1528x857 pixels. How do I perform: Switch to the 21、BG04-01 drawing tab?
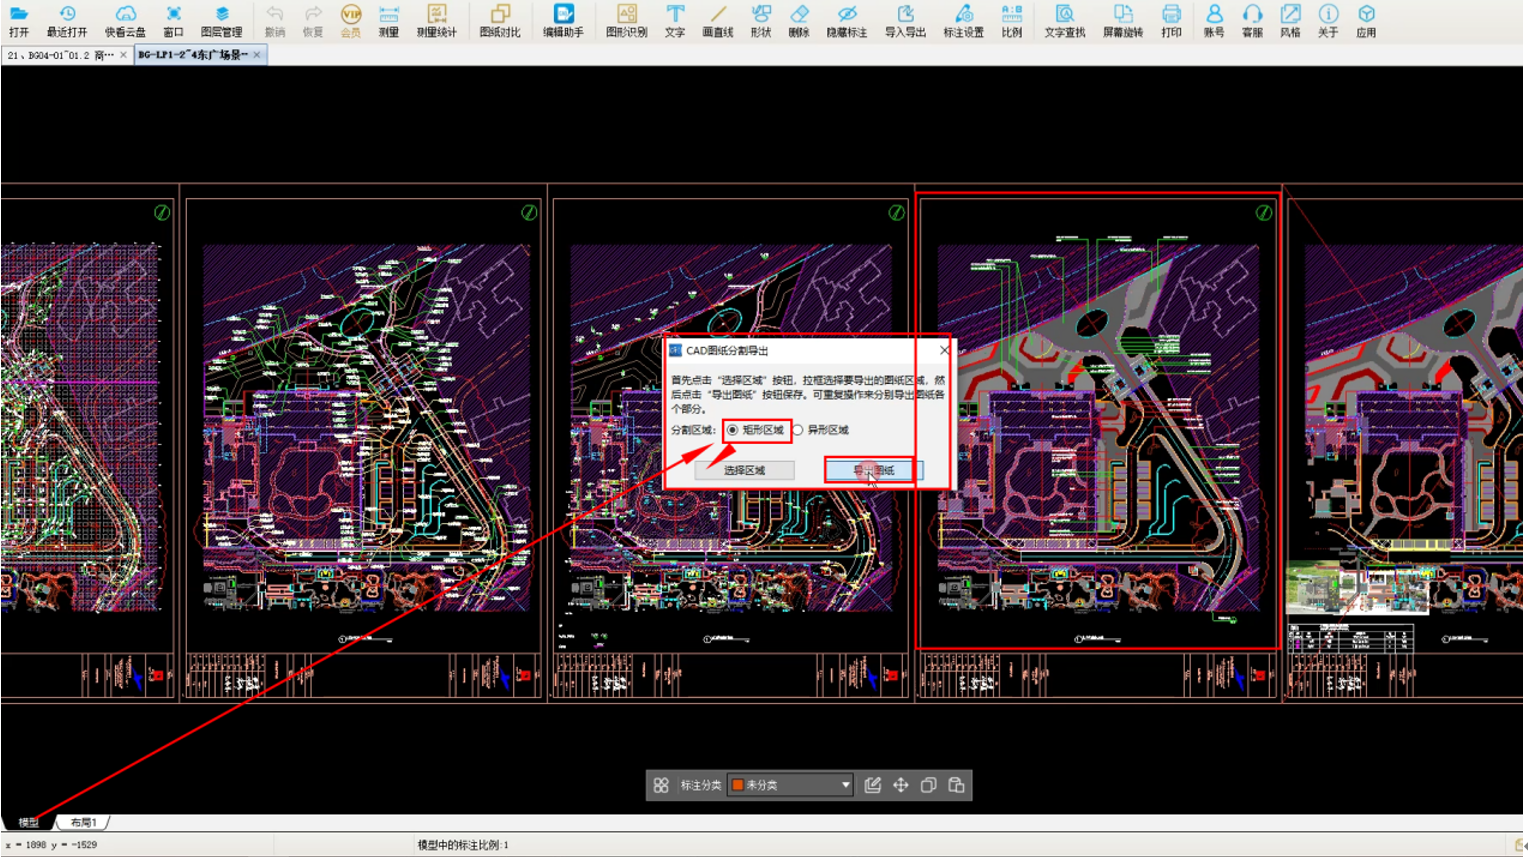pos(60,55)
